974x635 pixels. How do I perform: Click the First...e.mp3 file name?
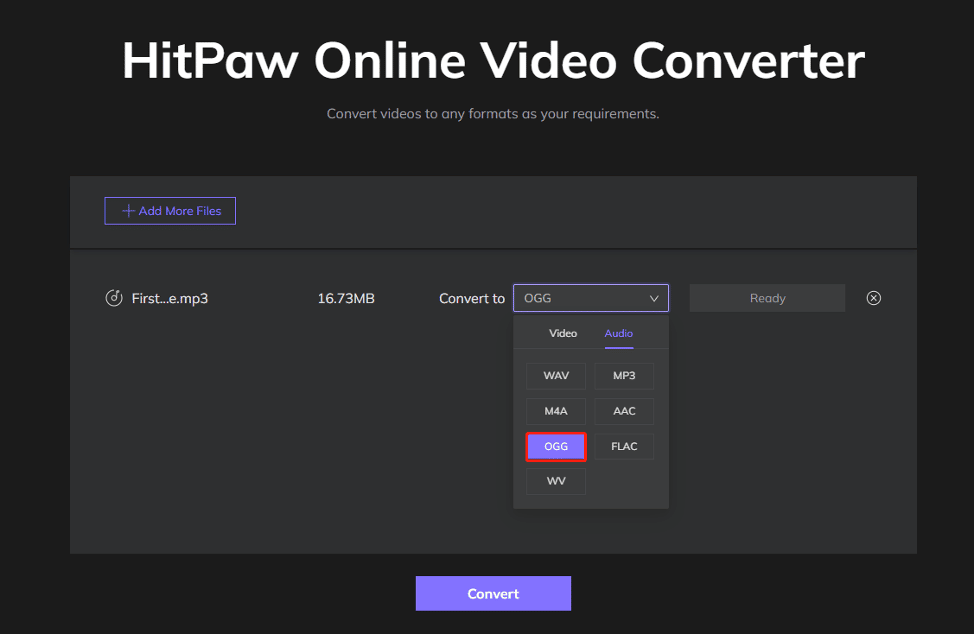click(170, 298)
